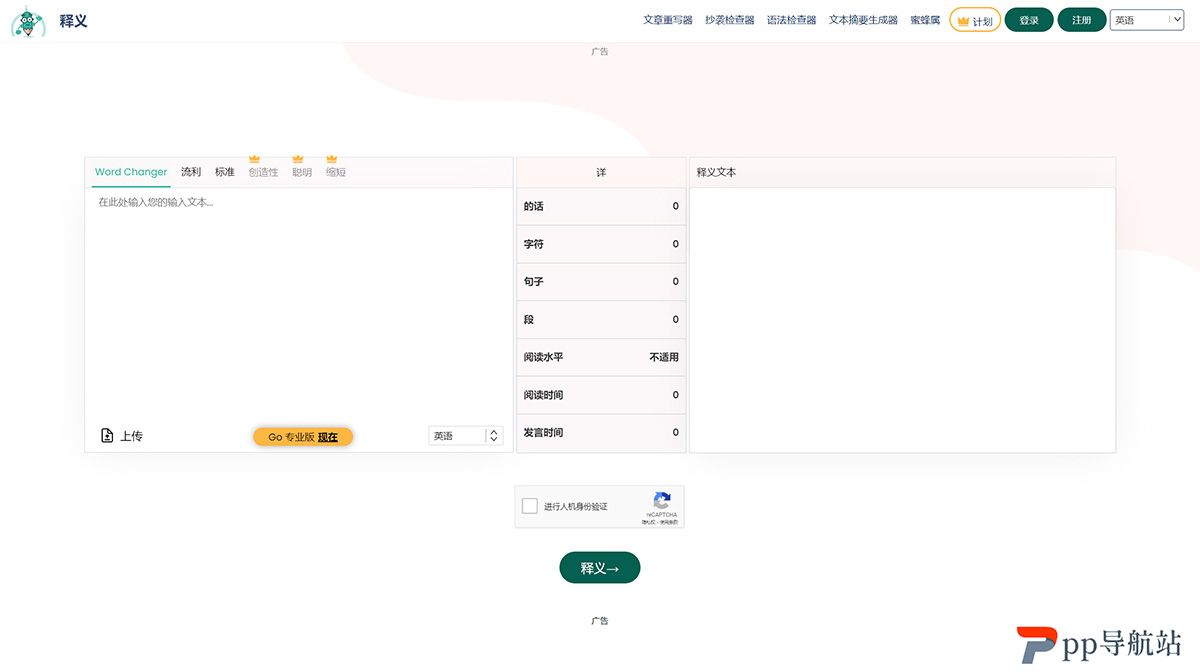
Task: Click the 的话 word count row
Action: pyautogui.click(x=601, y=206)
